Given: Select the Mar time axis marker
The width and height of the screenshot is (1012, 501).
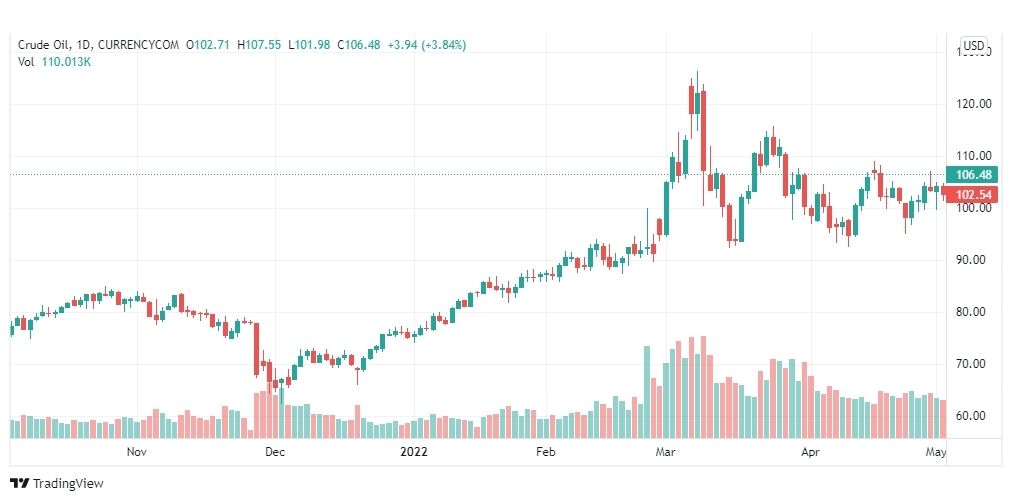Looking at the screenshot, I should click(x=665, y=451).
